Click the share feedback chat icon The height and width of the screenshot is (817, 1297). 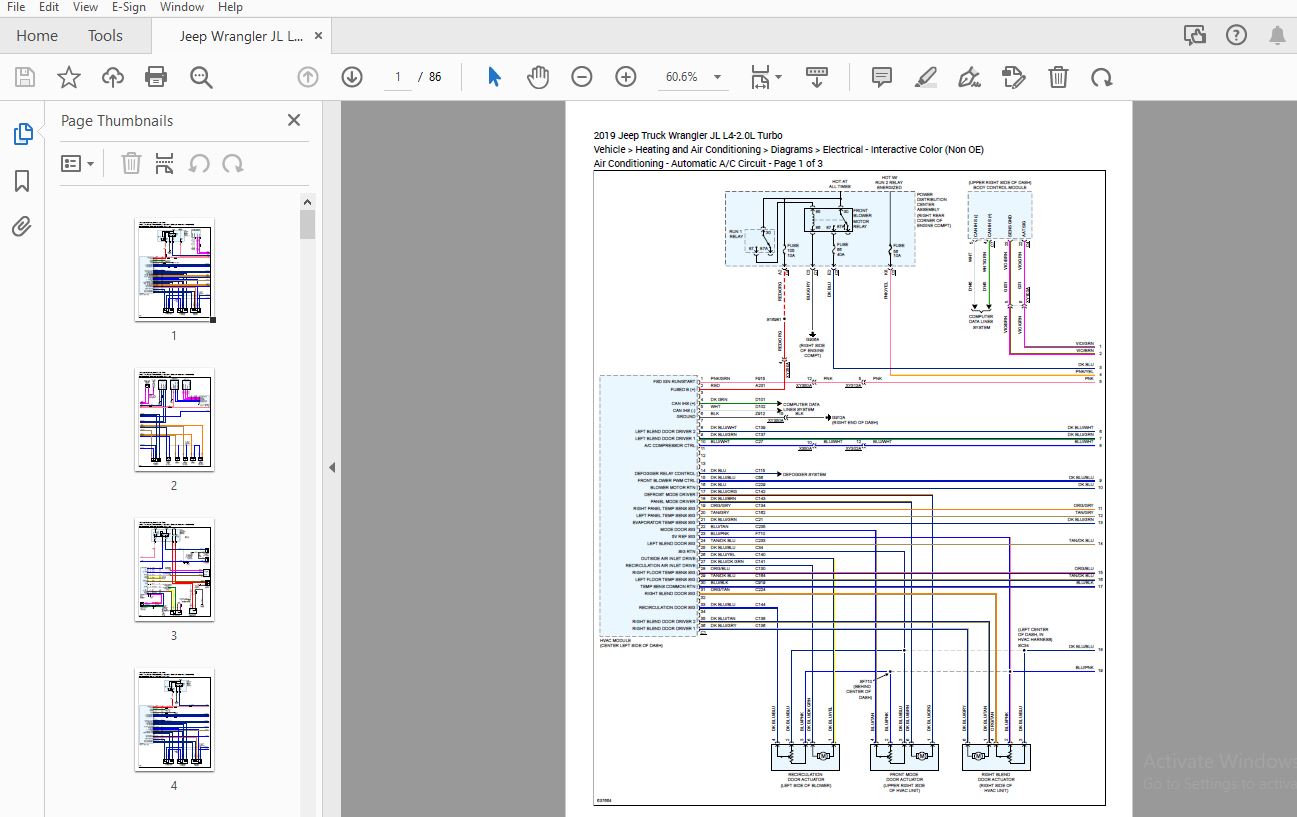1194,36
